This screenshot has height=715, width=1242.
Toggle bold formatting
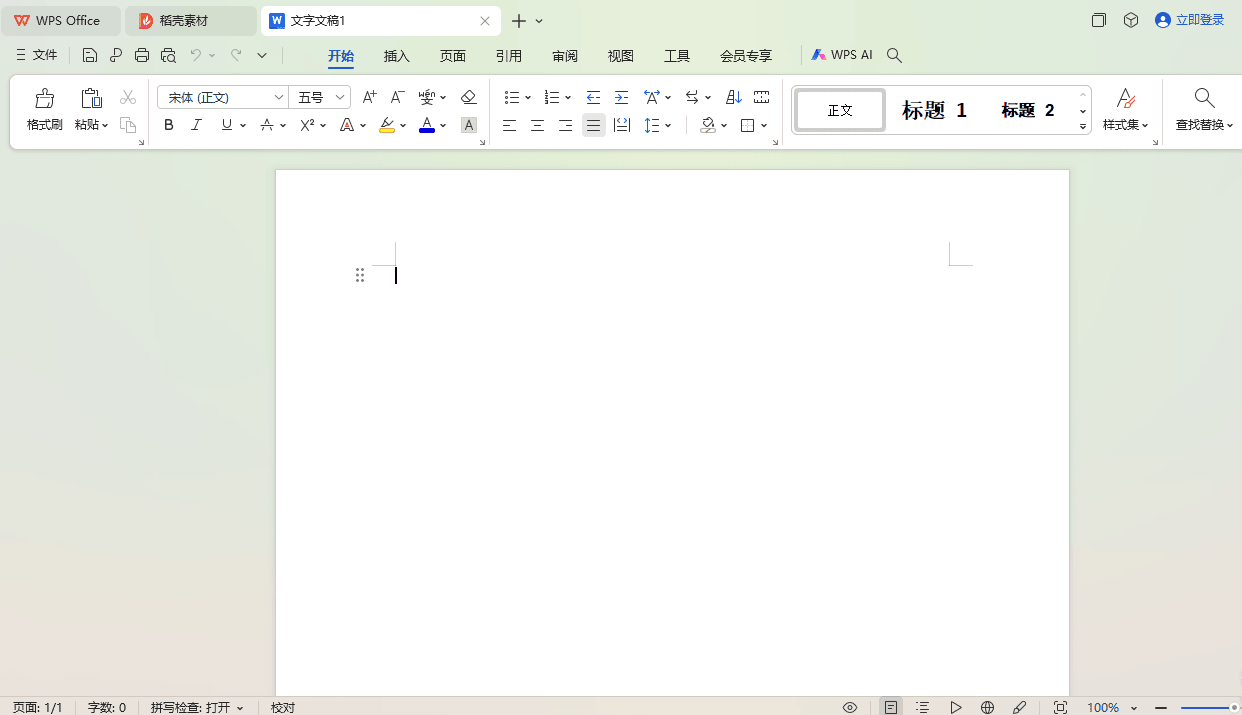168,125
